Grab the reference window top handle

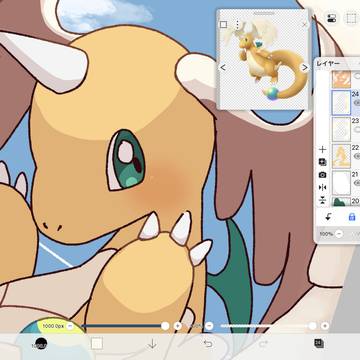coord(265,14)
